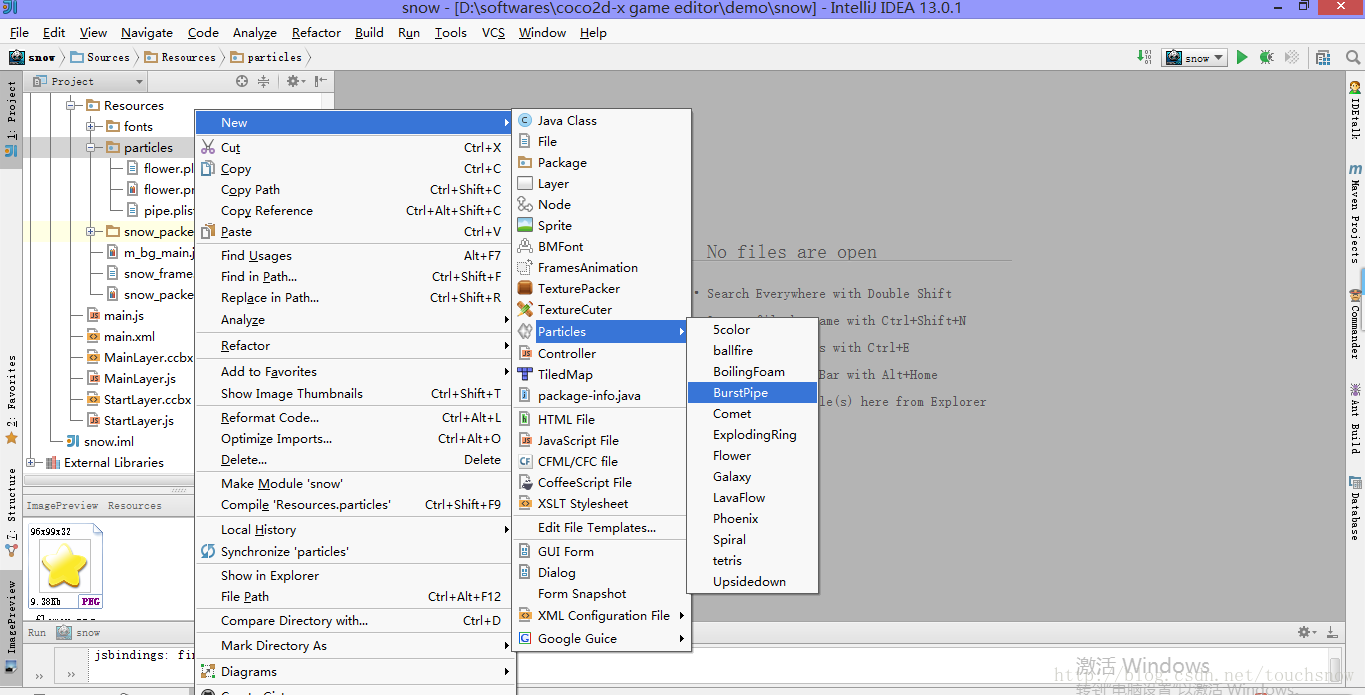Viewport: 1365px width, 695px height.
Task: Click Paste in the context menu
Action: tap(355, 231)
